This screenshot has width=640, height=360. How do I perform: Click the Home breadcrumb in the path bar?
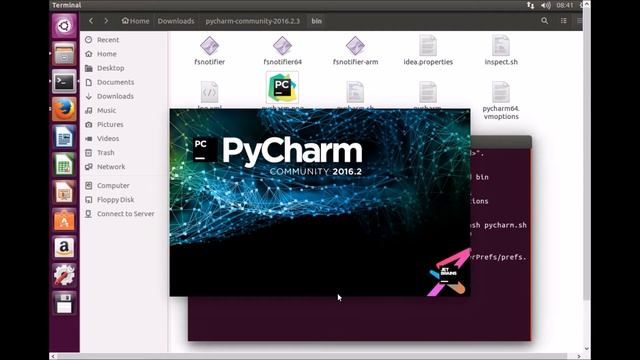[136, 21]
